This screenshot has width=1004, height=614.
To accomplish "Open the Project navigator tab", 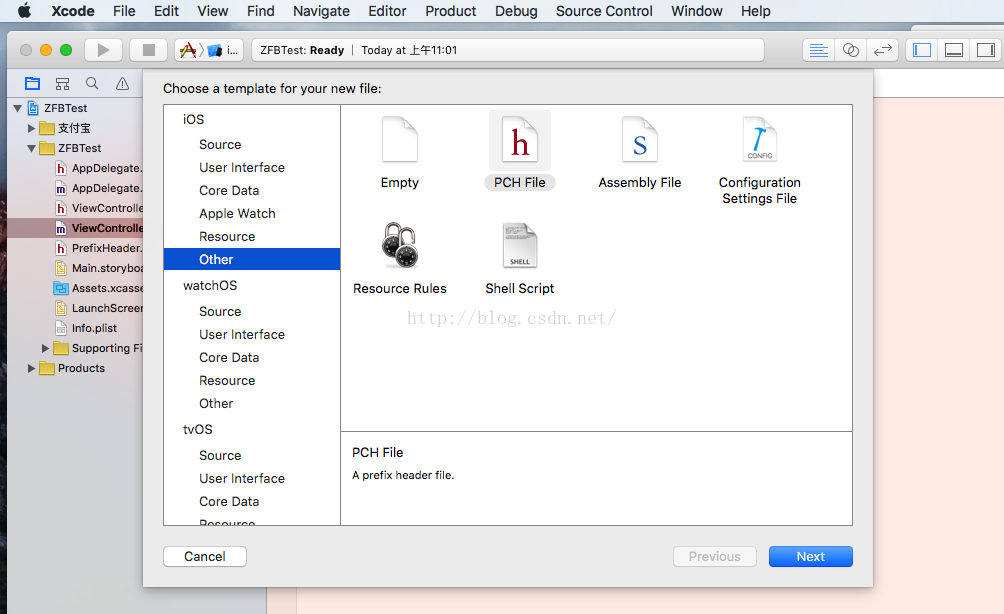I will coord(32,83).
